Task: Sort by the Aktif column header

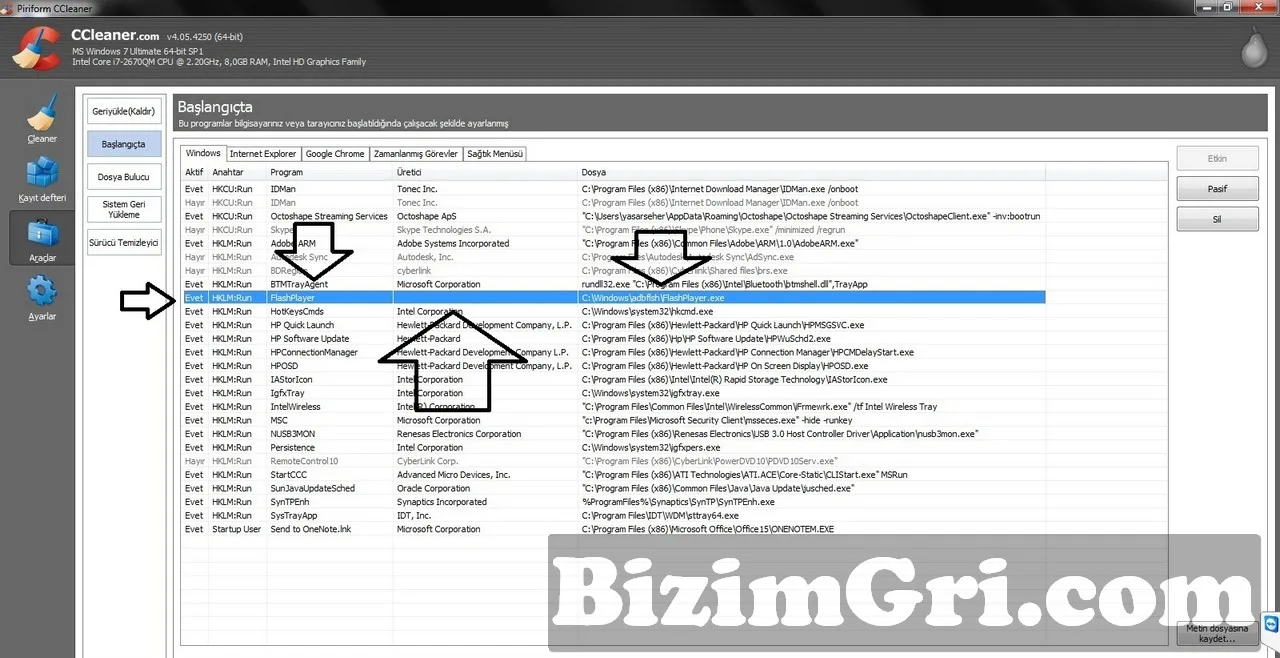Action: point(195,173)
